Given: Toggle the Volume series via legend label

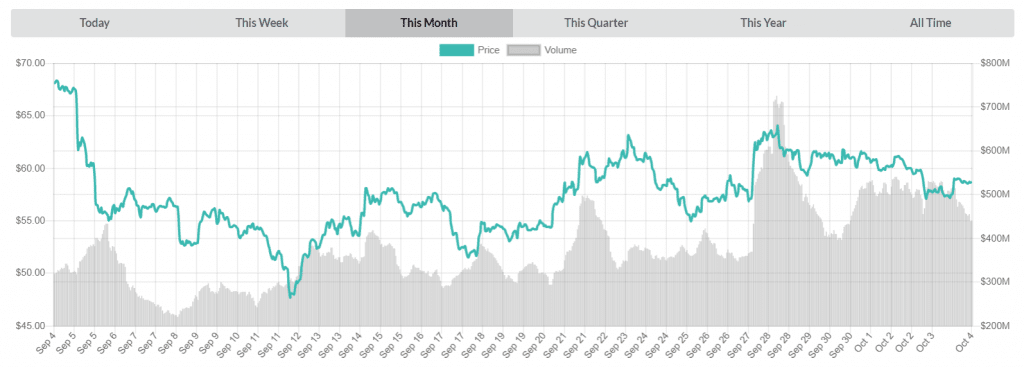Looking at the screenshot, I should click(560, 50).
